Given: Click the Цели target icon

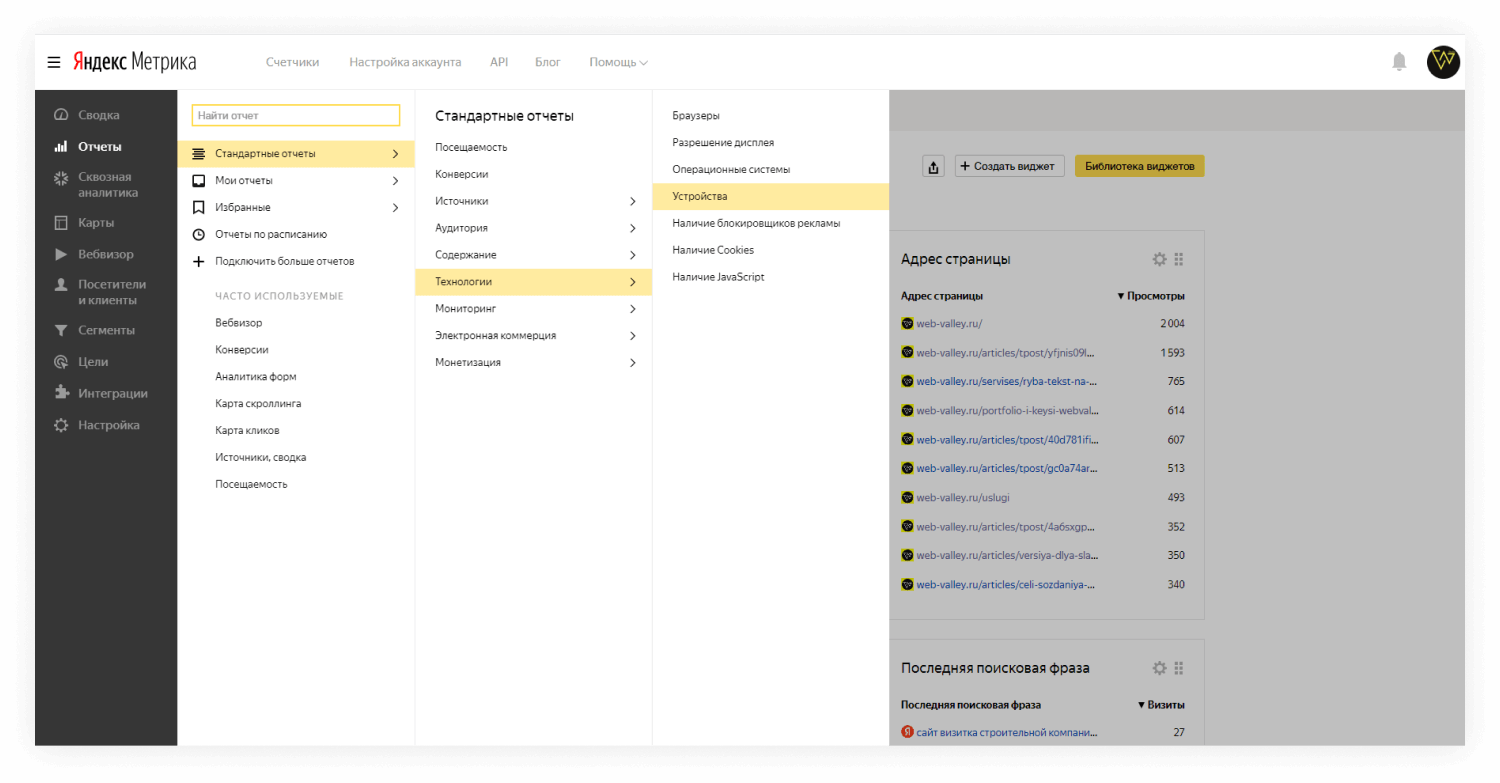Looking at the screenshot, I should [61, 362].
